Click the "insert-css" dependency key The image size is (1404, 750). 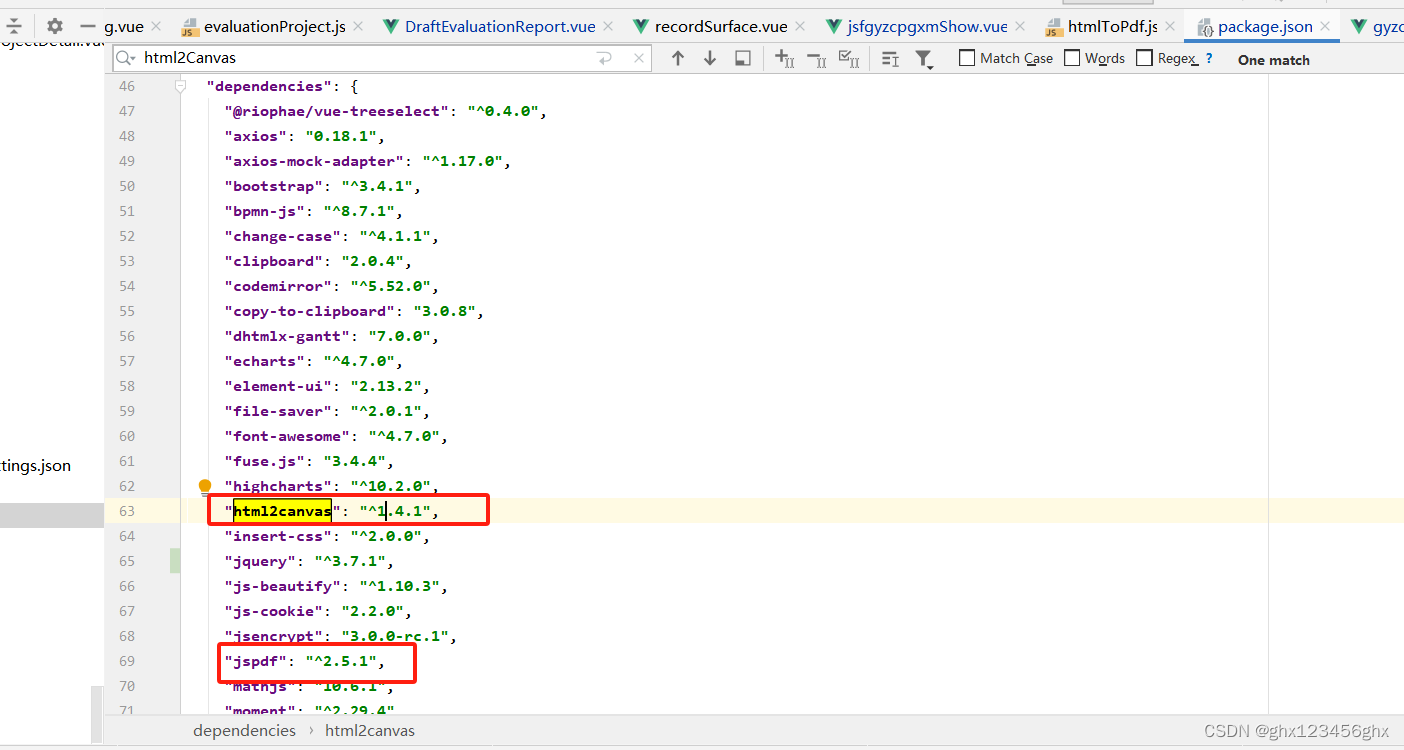pyautogui.click(x=278, y=536)
